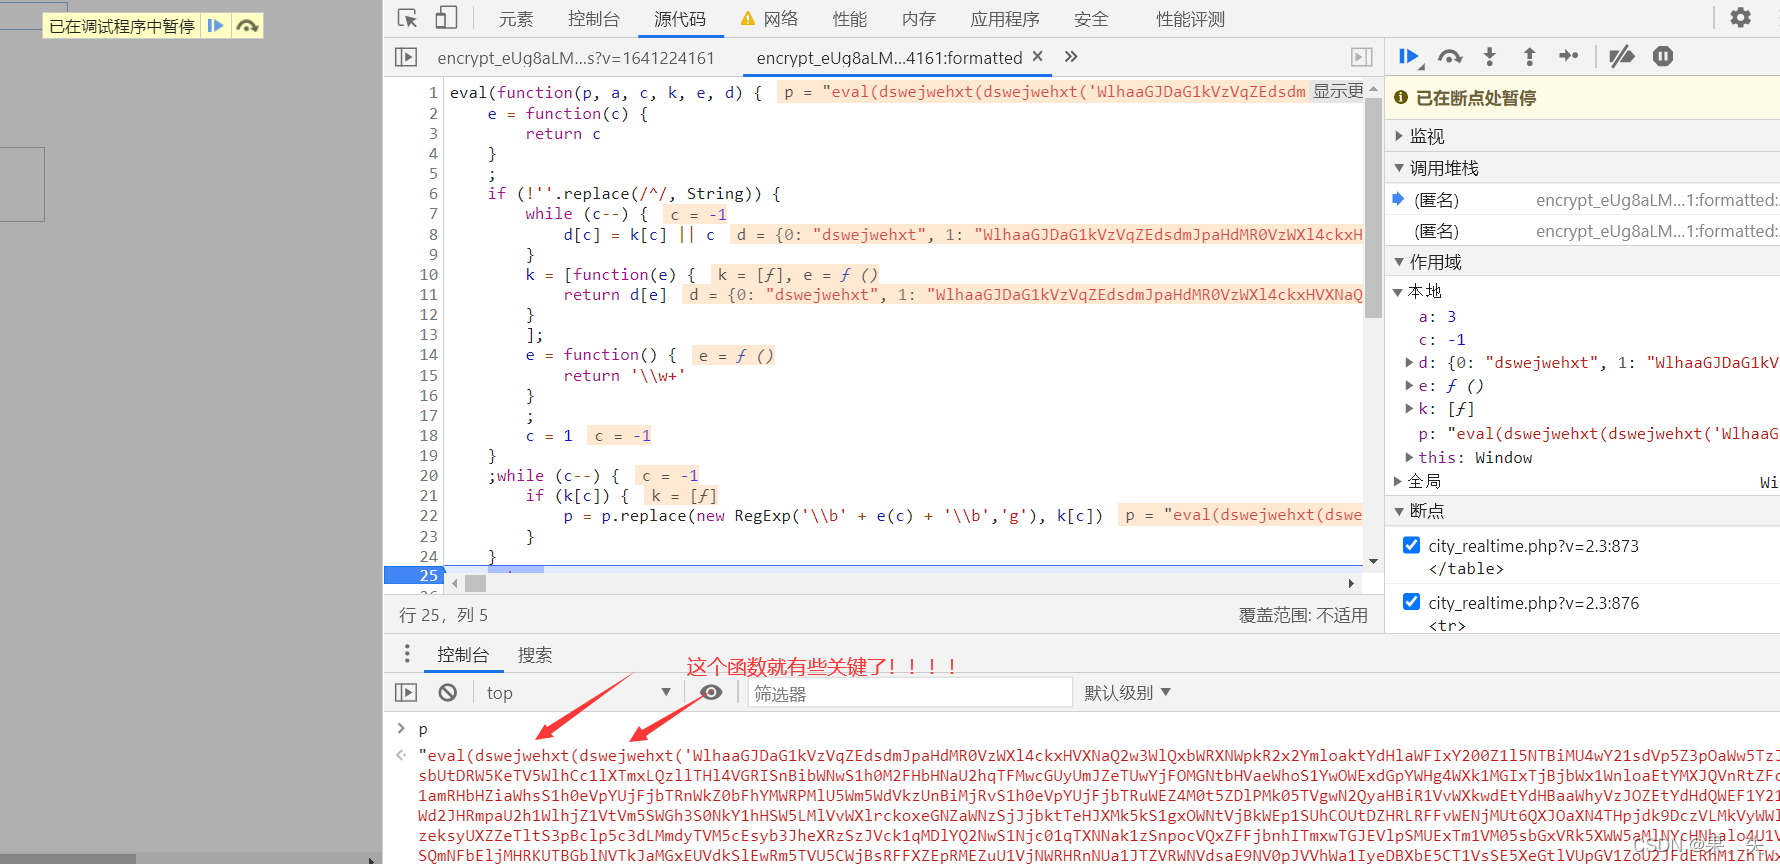The width and height of the screenshot is (1780, 864).
Task: Click the code vertical scrollbar thumb
Action: pos(1373,207)
